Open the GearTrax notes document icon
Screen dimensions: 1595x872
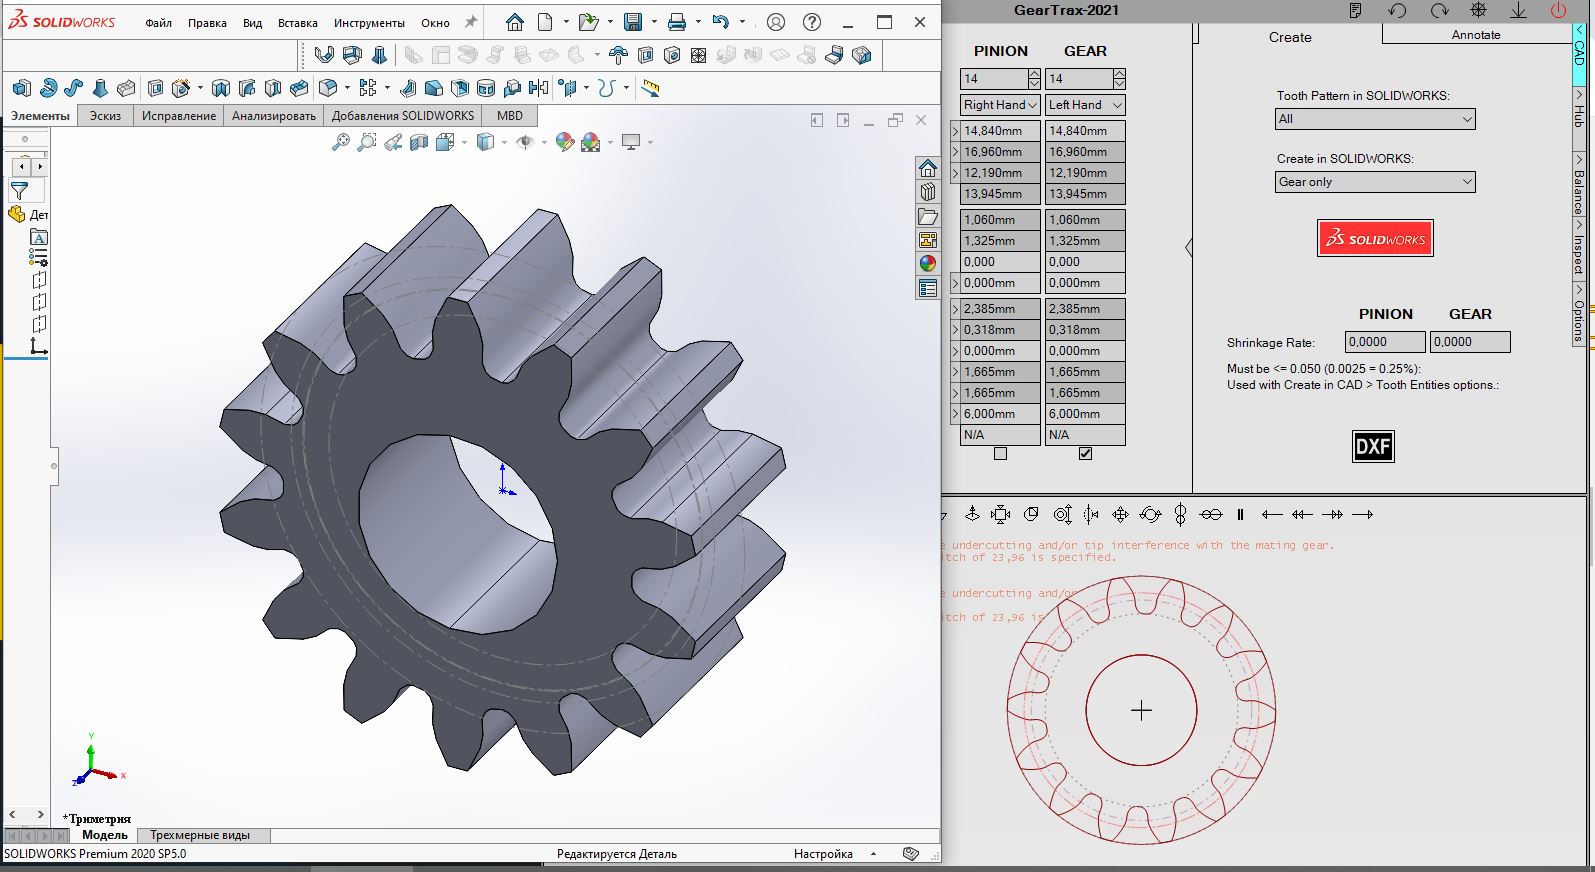click(x=1355, y=10)
